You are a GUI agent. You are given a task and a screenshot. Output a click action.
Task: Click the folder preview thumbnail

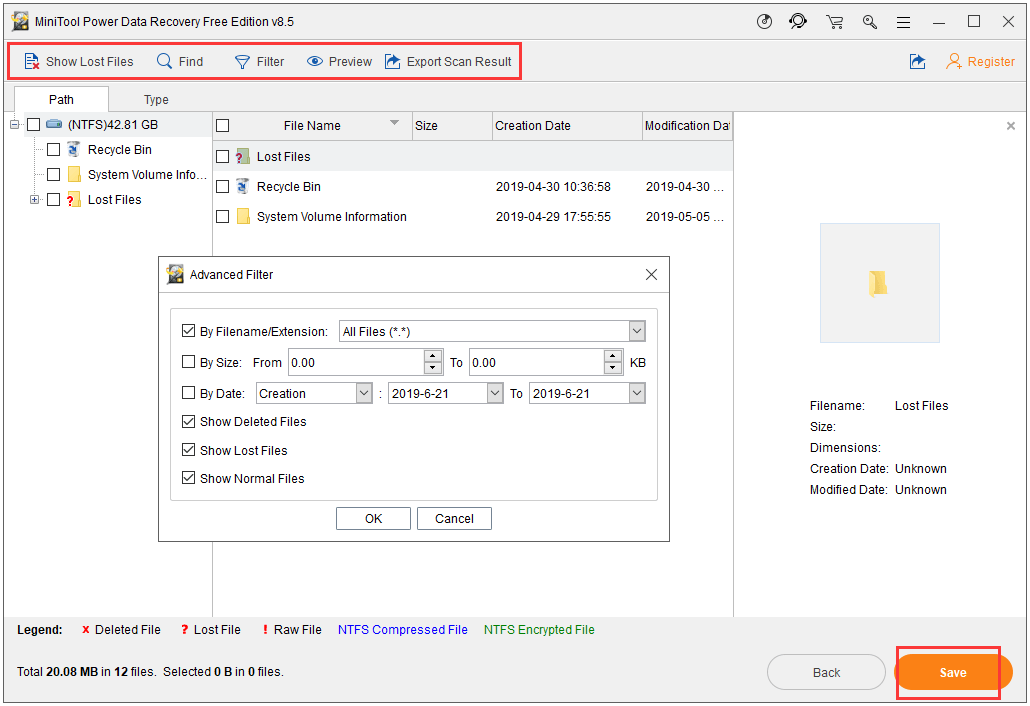coord(880,283)
